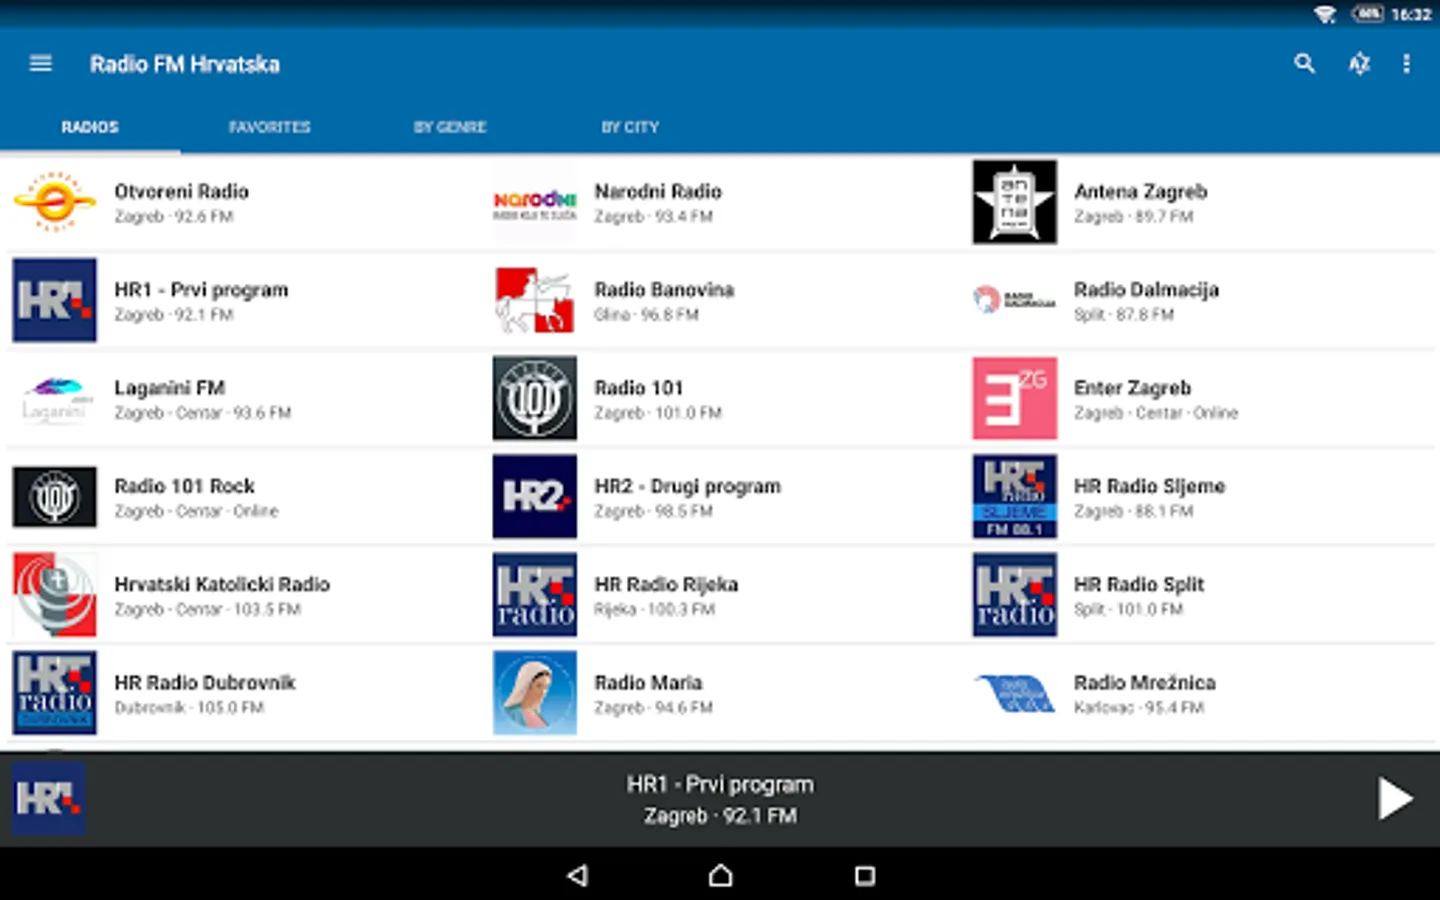
Task: Choose HR2 - Drugi program name
Action: click(x=687, y=486)
